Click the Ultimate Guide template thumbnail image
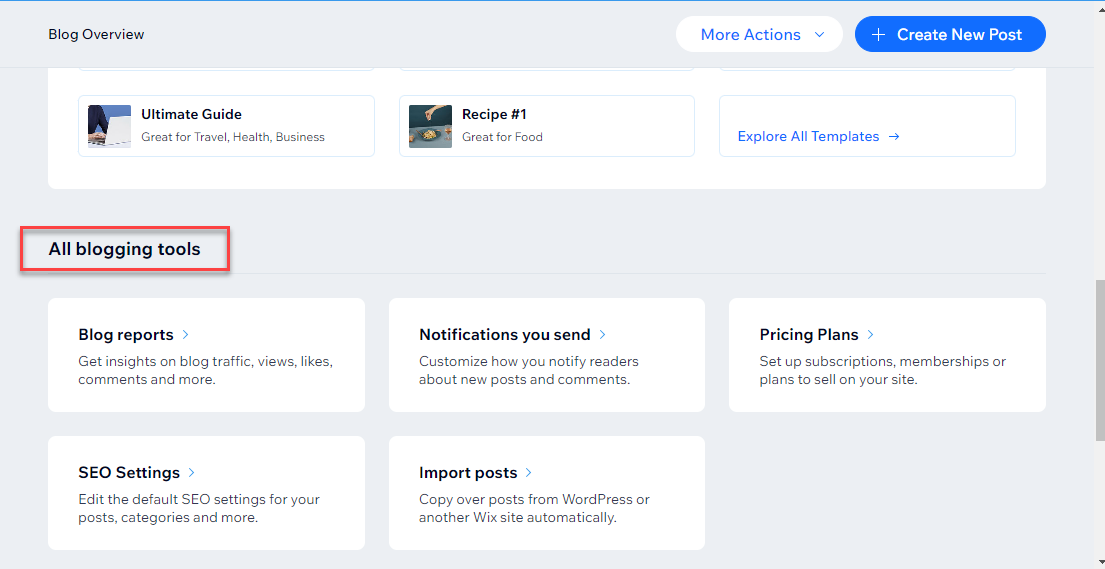The width and height of the screenshot is (1105, 569). tap(109, 126)
